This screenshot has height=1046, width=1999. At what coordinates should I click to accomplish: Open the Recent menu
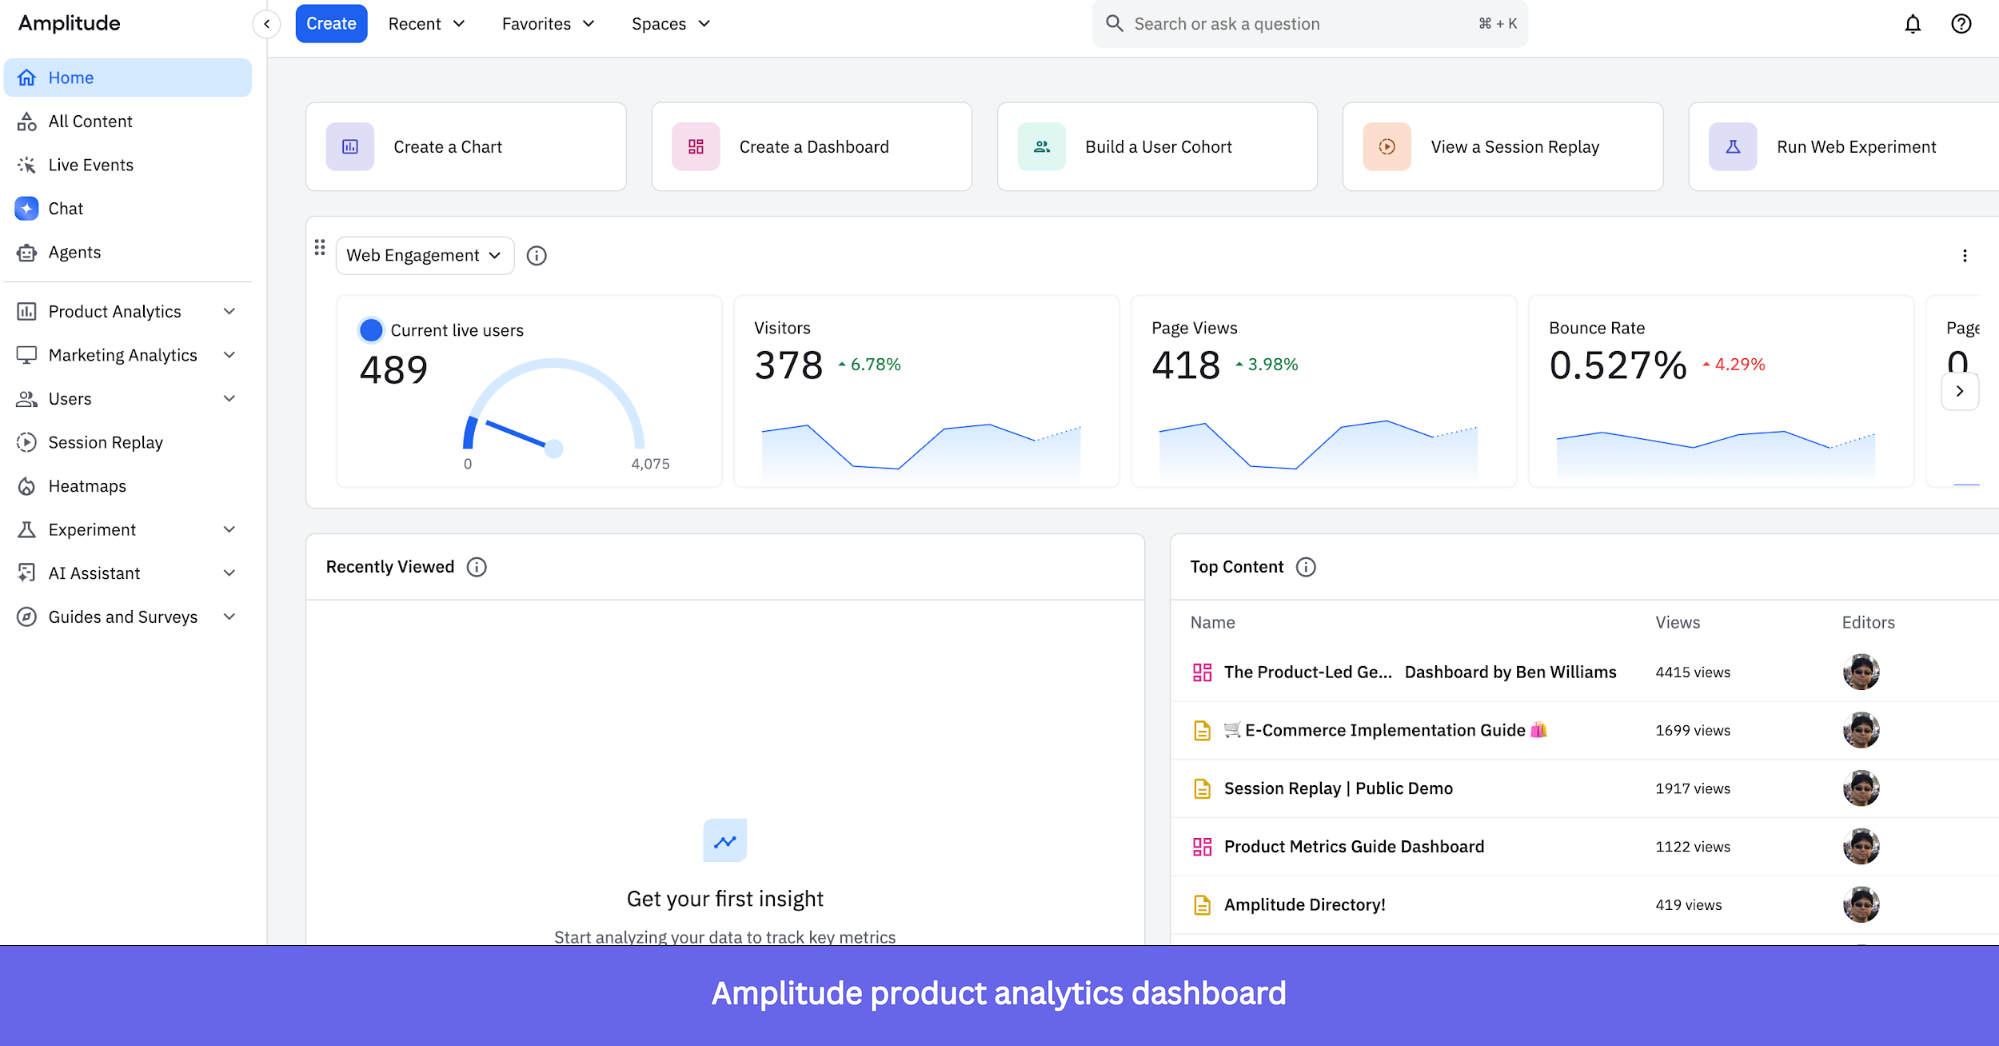(x=425, y=23)
